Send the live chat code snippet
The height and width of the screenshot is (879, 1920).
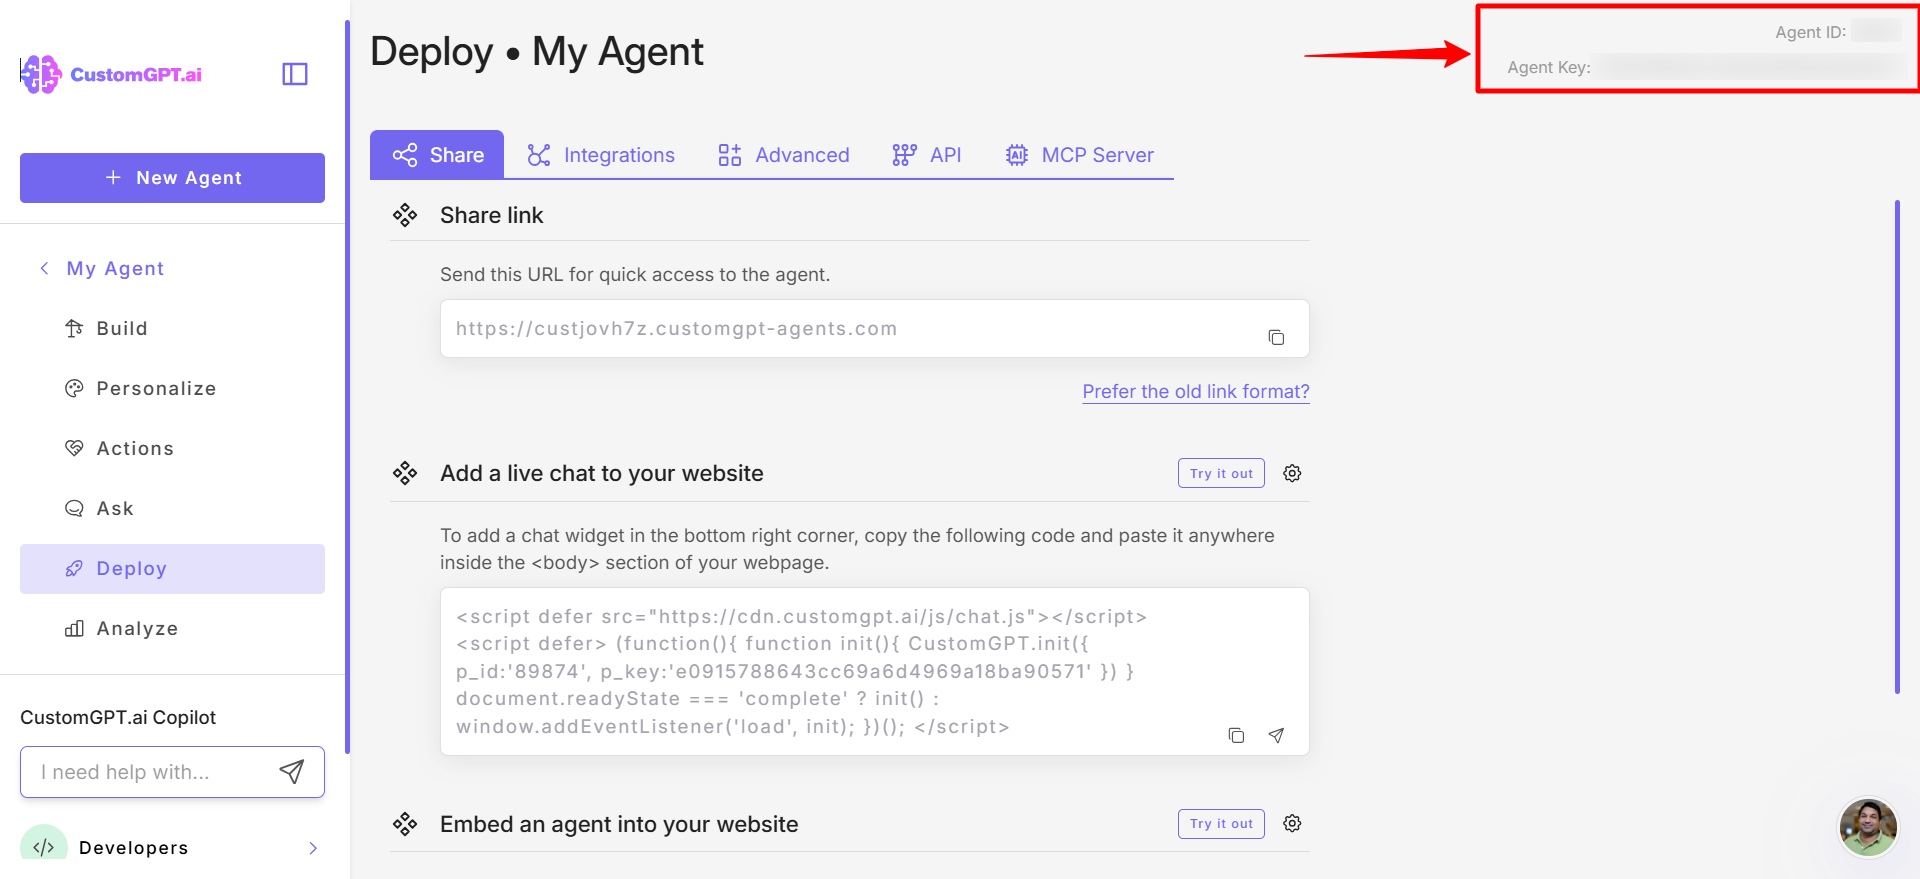click(x=1276, y=735)
